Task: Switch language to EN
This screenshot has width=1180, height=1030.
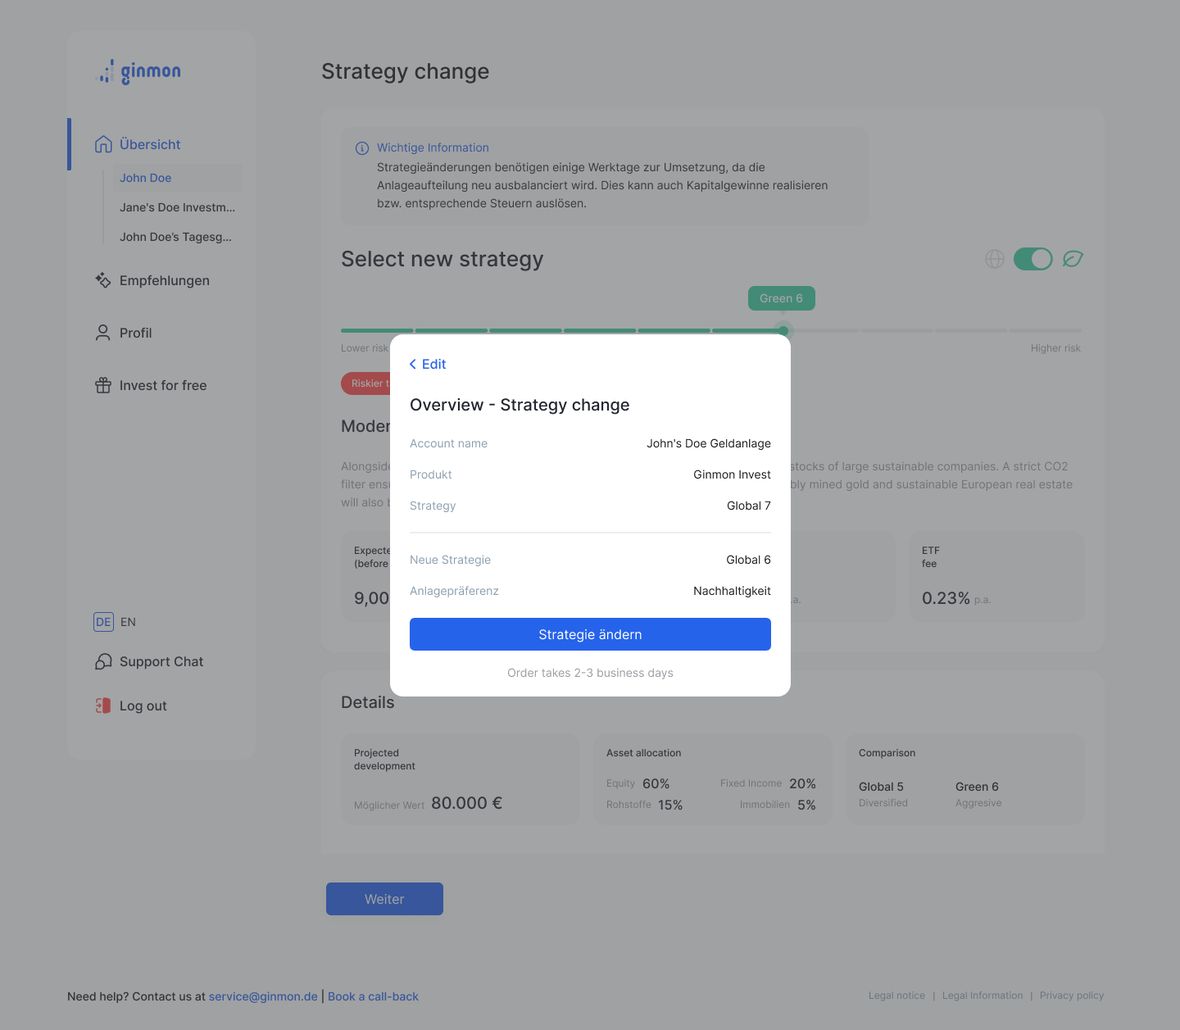Action: click(128, 622)
